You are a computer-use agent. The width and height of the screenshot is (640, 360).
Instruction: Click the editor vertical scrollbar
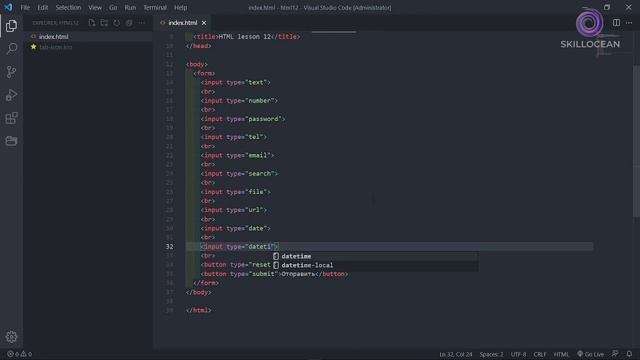(636, 141)
